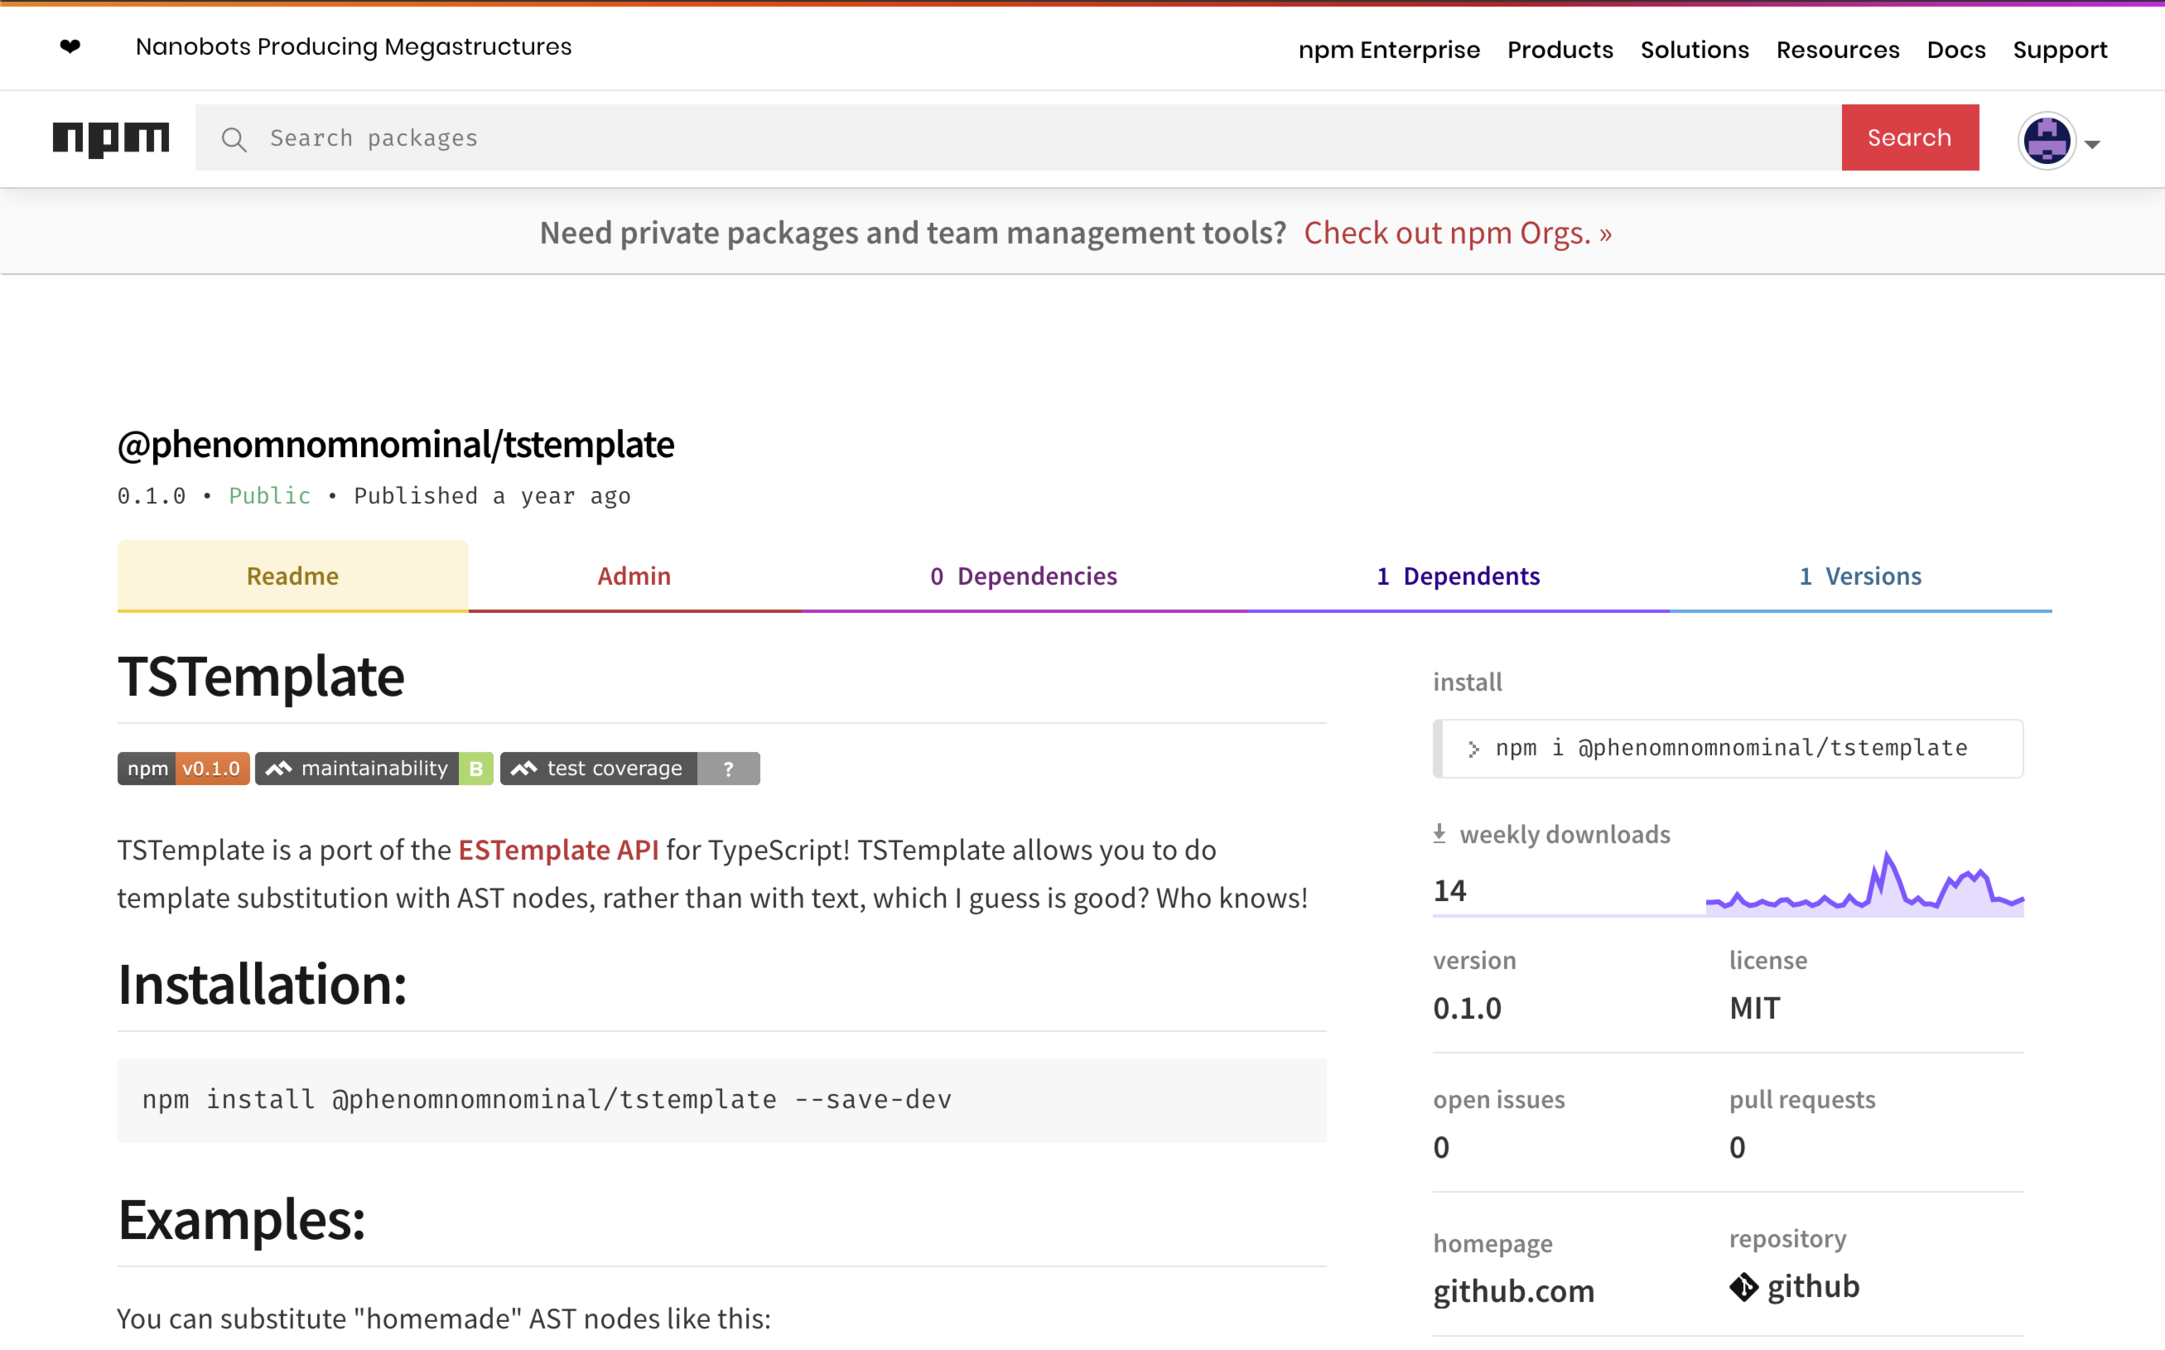Click the Examples: heading

pyautogui.click(x=241, y=1220)
